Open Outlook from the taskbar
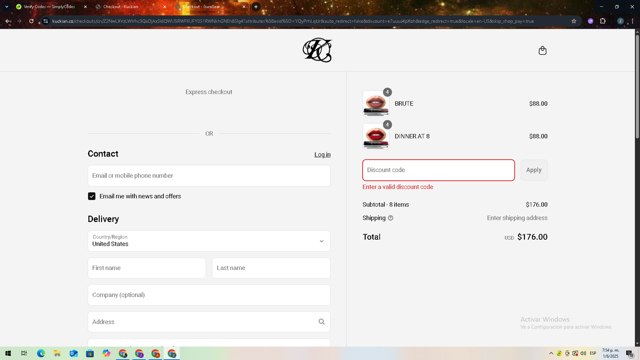The height and width of the screenshot is (360, 640). tap(73, 353)
